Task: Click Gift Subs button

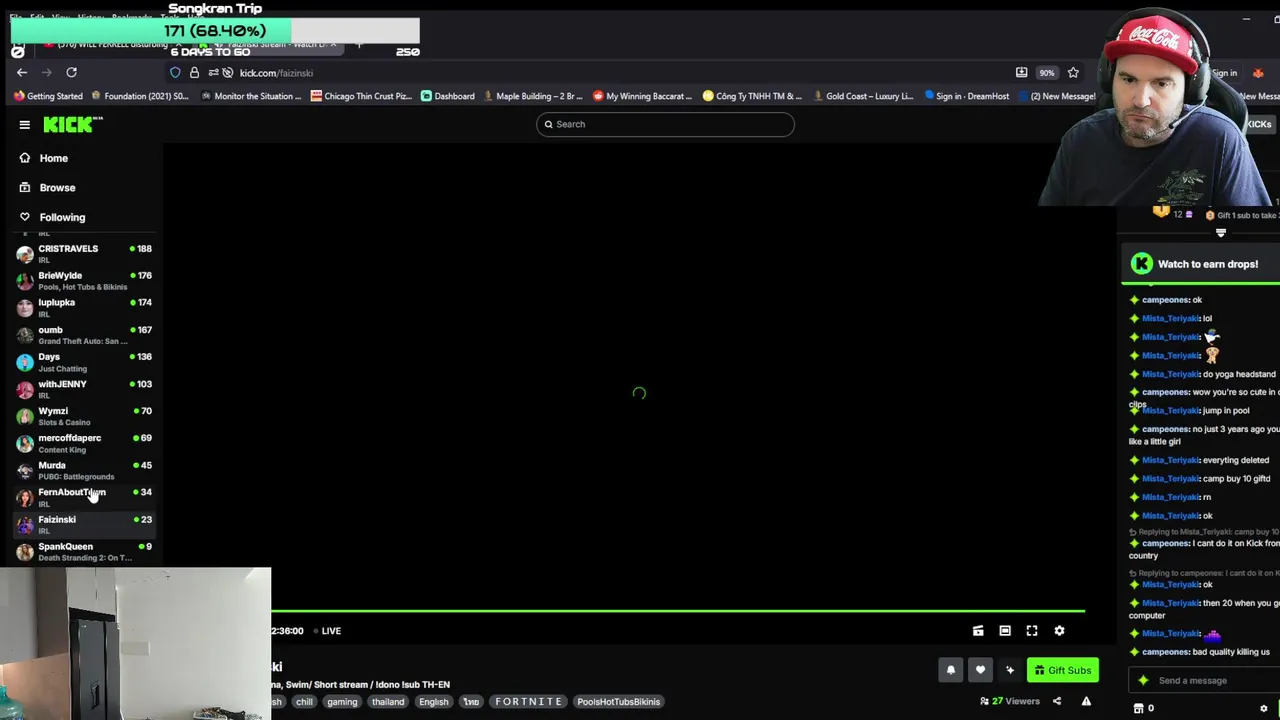Action: coord(1062,670)
